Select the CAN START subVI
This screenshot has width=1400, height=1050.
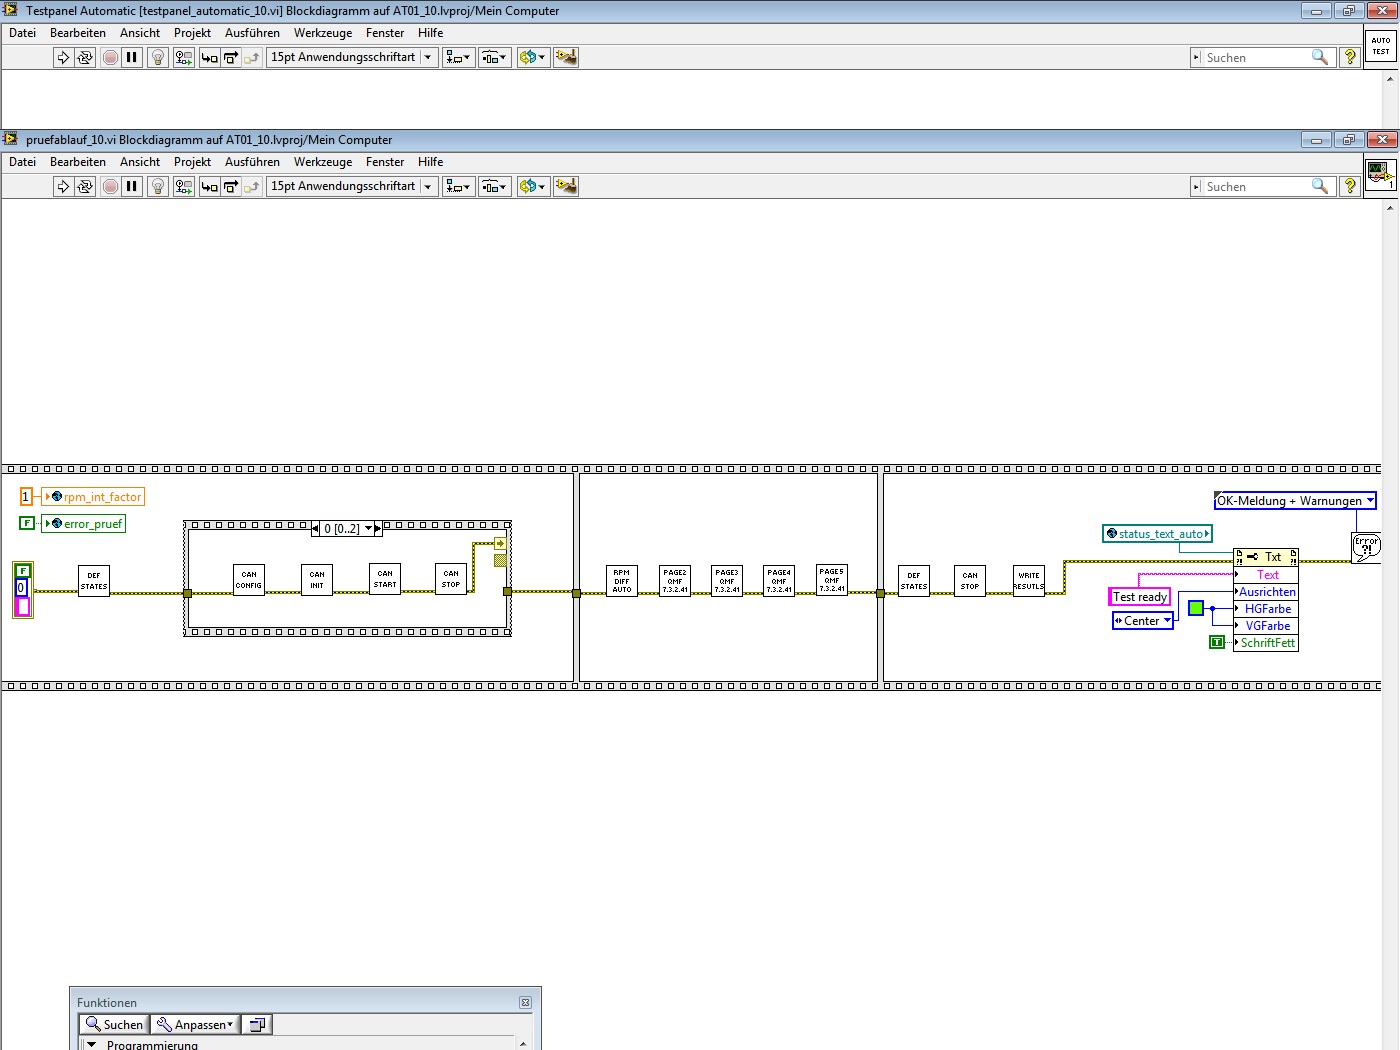pyautogui.click(x=385, y=579)
